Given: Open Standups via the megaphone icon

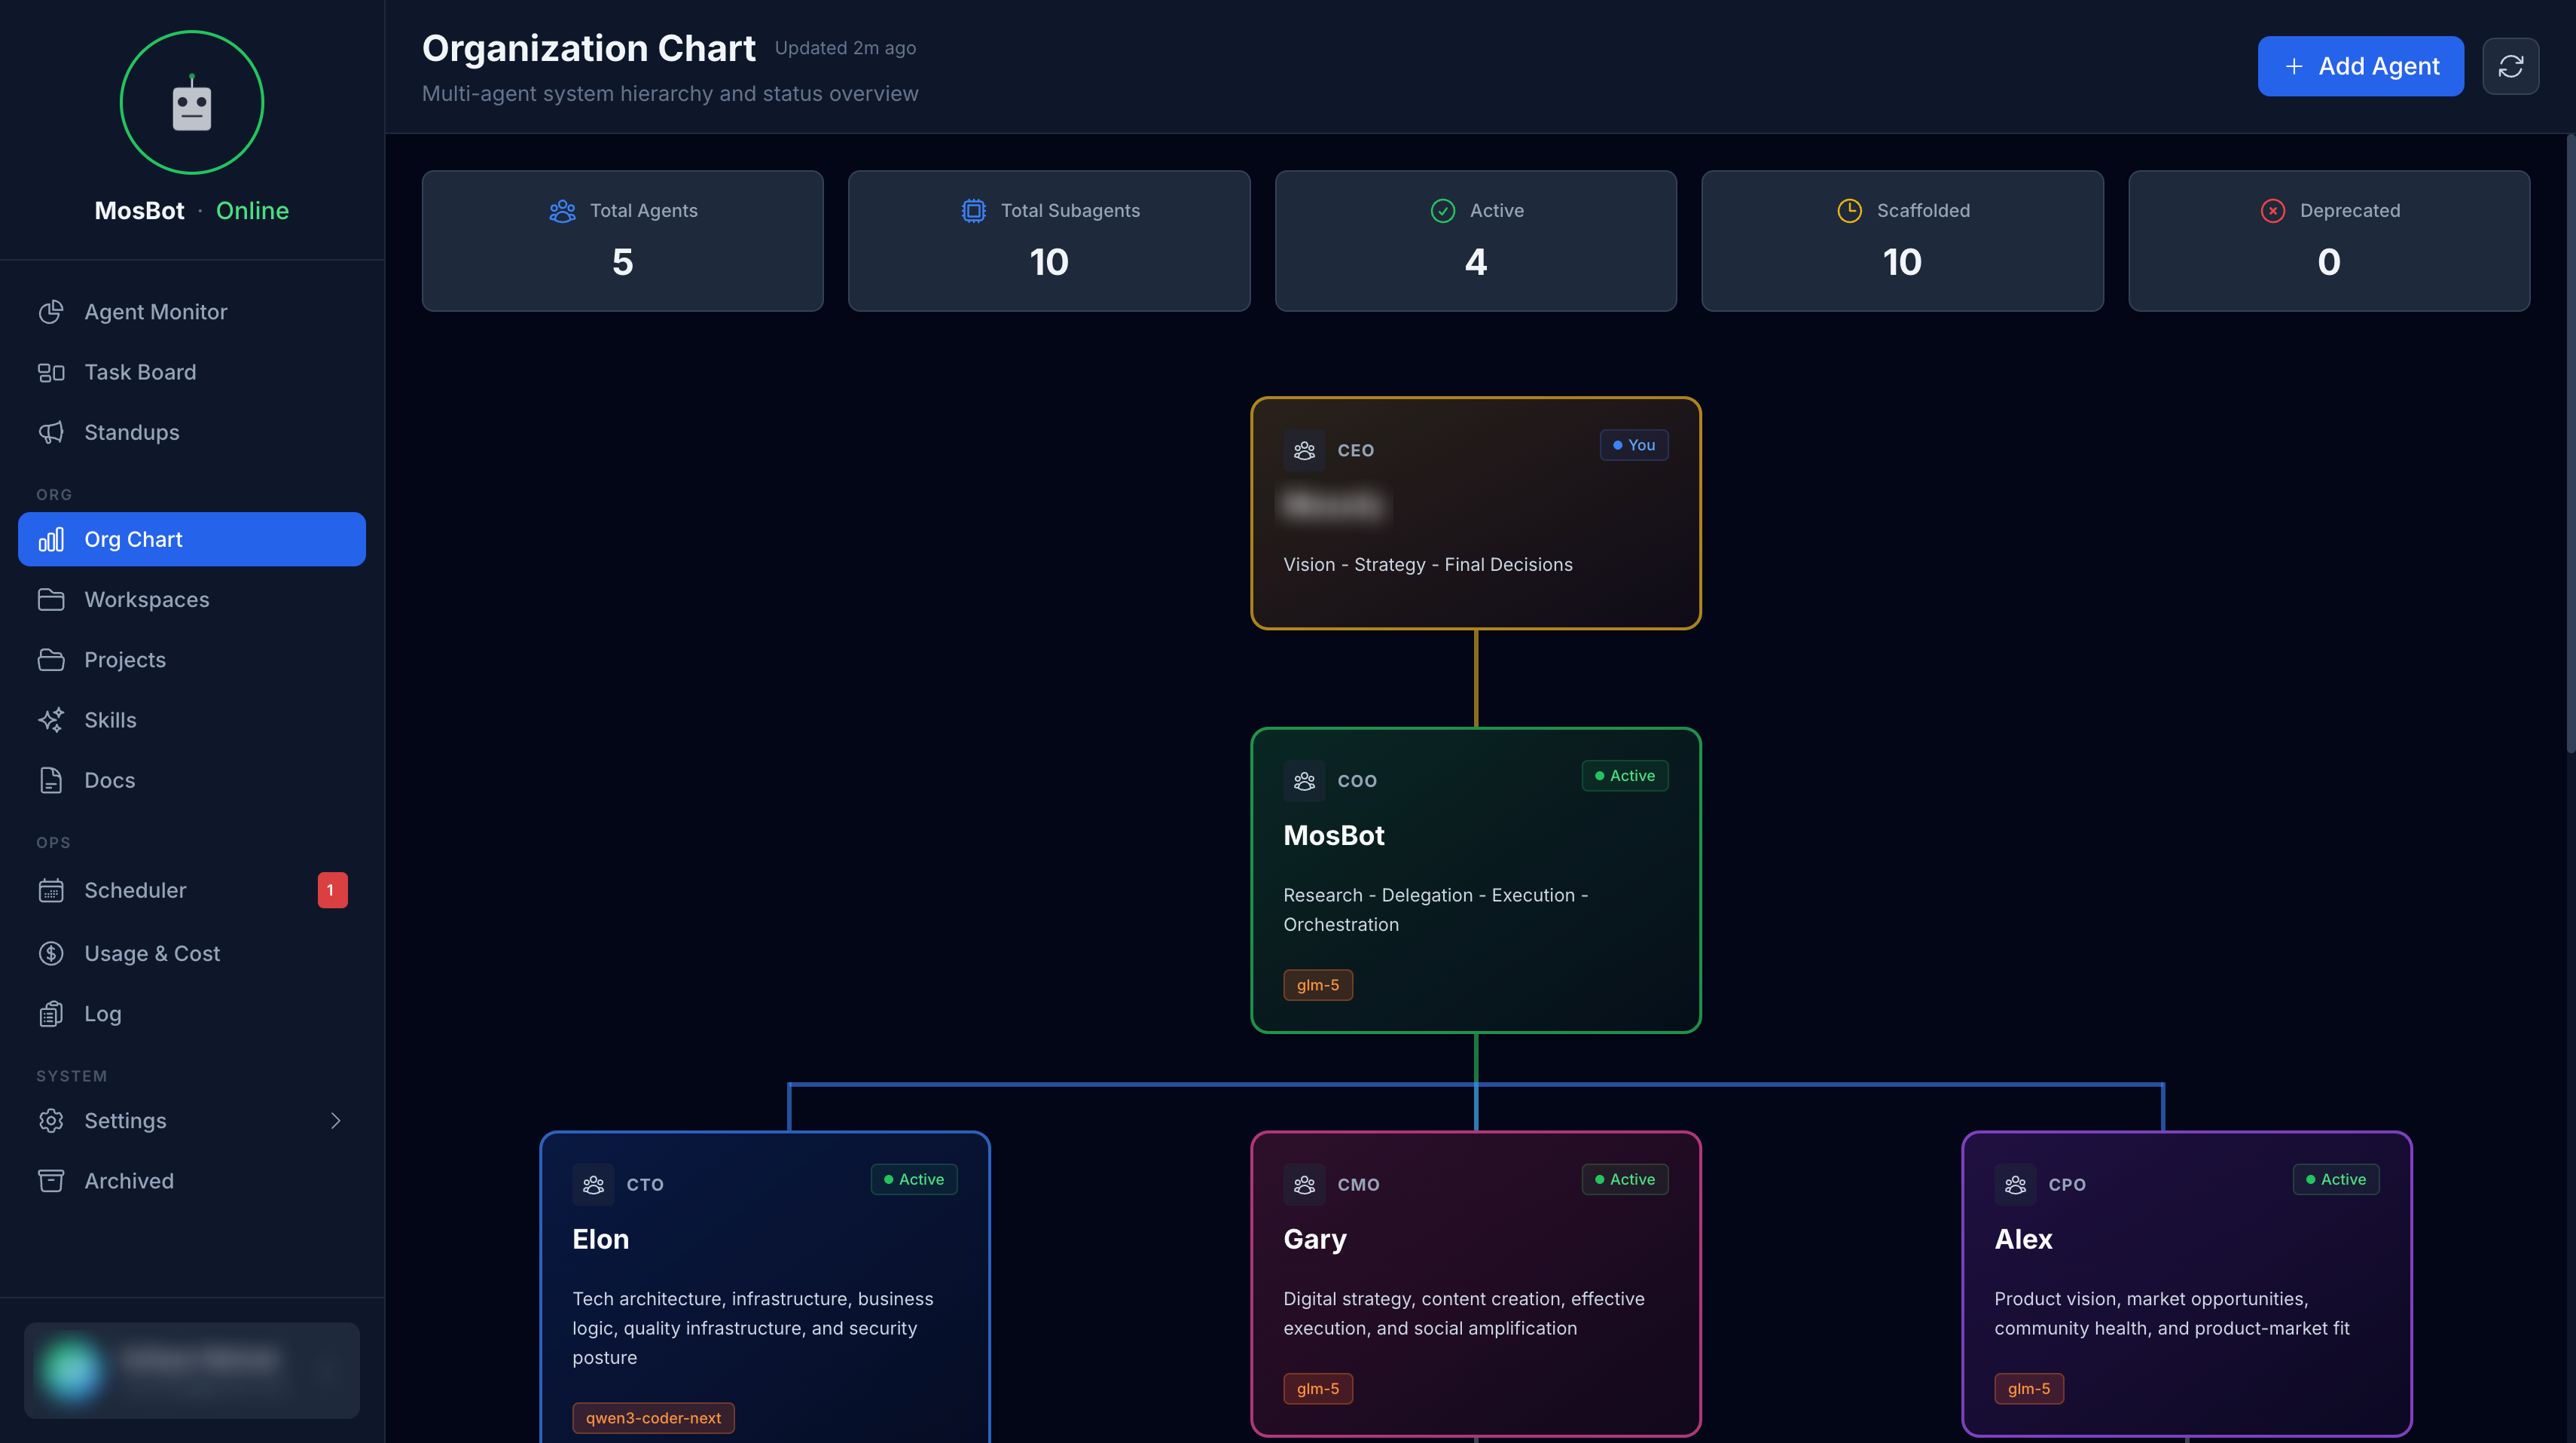Looking at the screenshot, I should [x=52, y=432].
